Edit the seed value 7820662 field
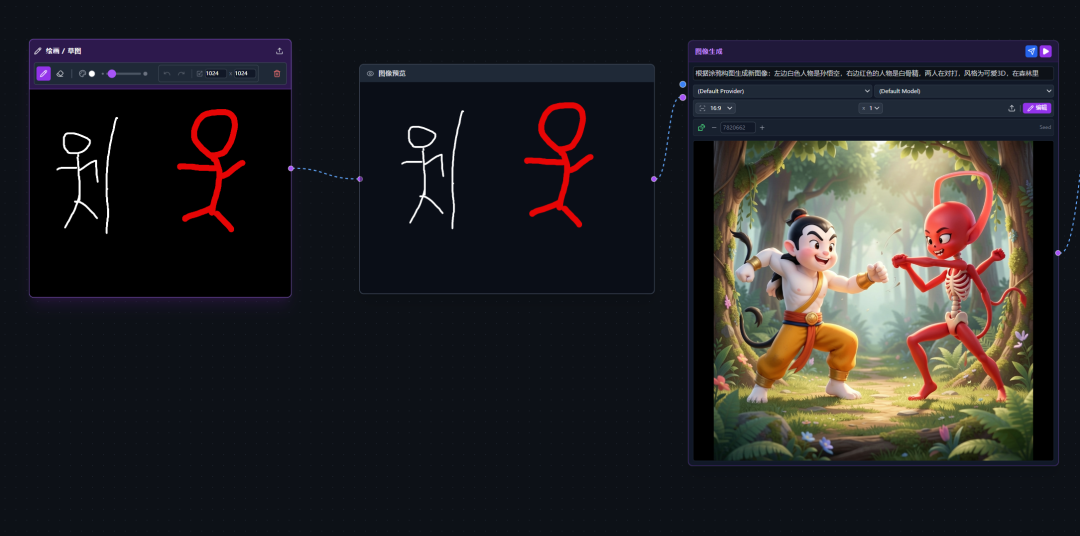Screen dimensions: 1080x536 pyautogui.click(x=738, y=127)
